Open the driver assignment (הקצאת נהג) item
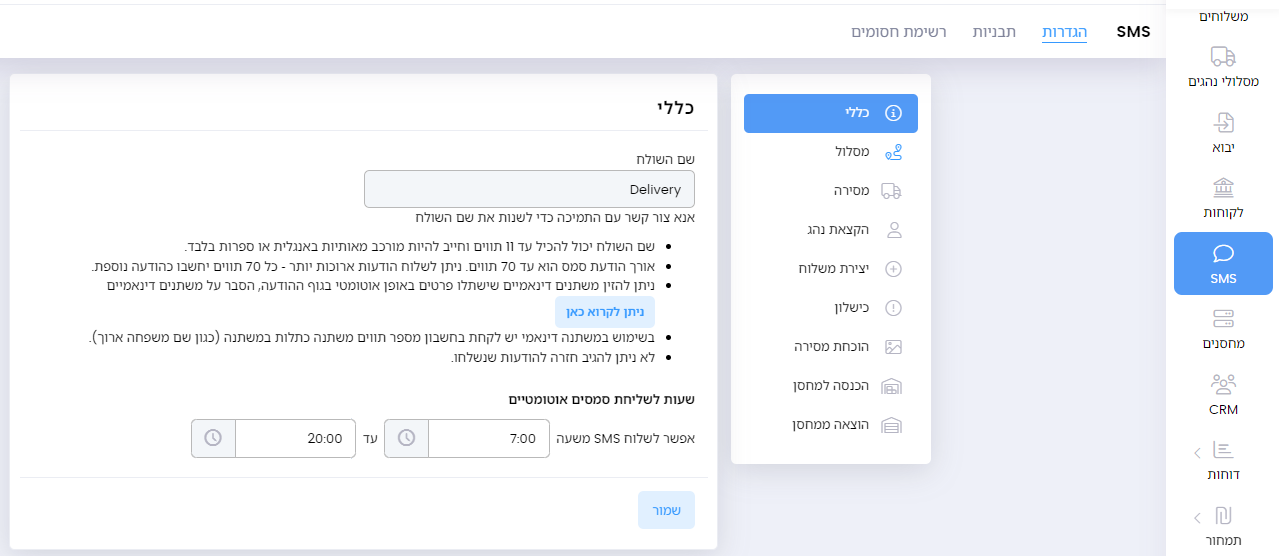Image resolution: width=1279 pixels, height=556 pixels. [x=831, y=230]
